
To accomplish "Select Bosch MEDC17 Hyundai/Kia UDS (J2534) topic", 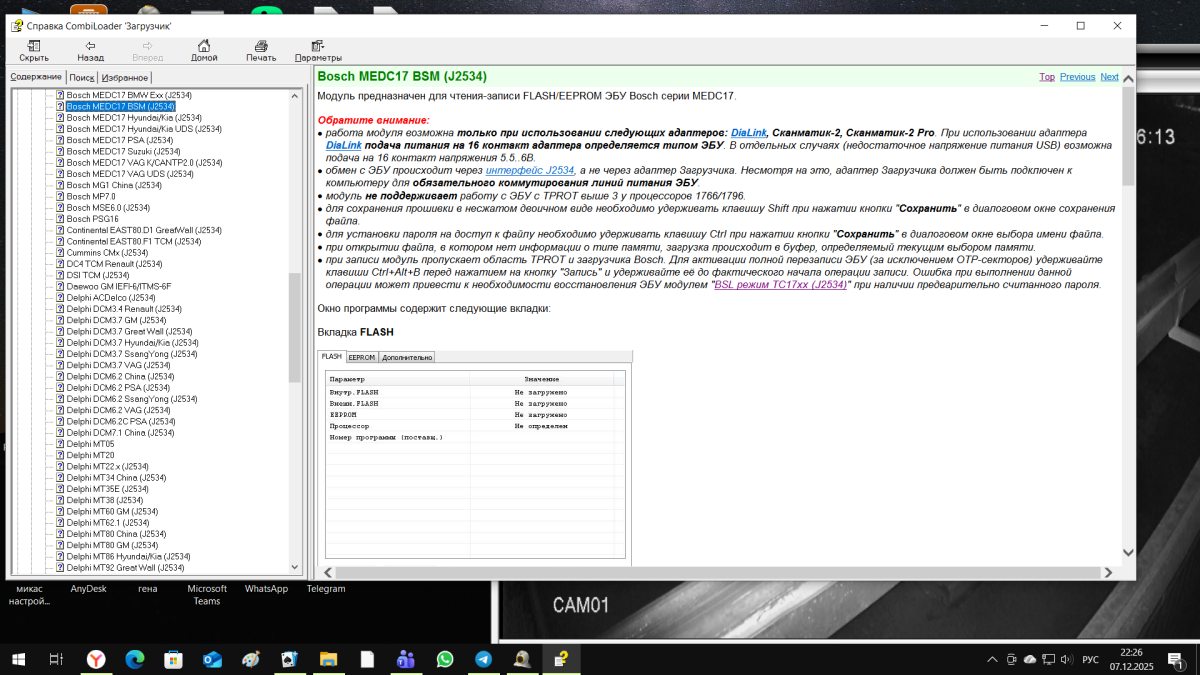I will pyautogui.click(x=144, y=129).
